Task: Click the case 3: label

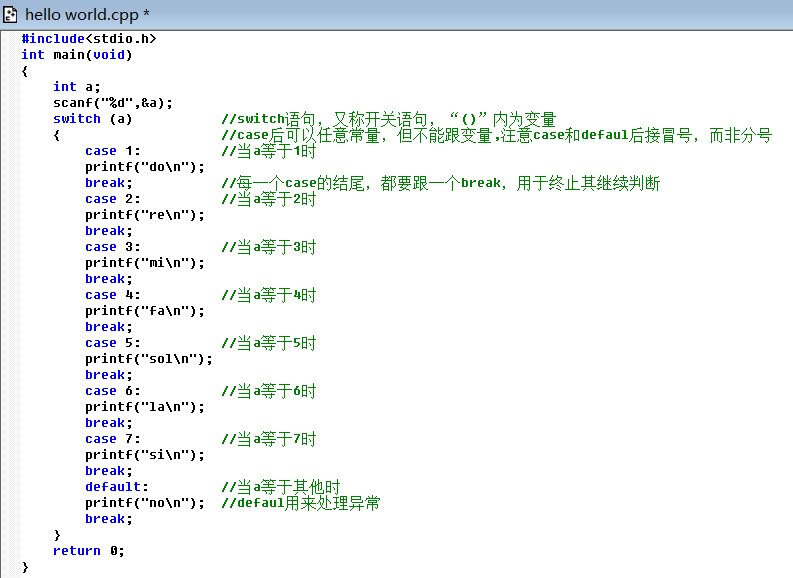Action: tap(113, 247)
